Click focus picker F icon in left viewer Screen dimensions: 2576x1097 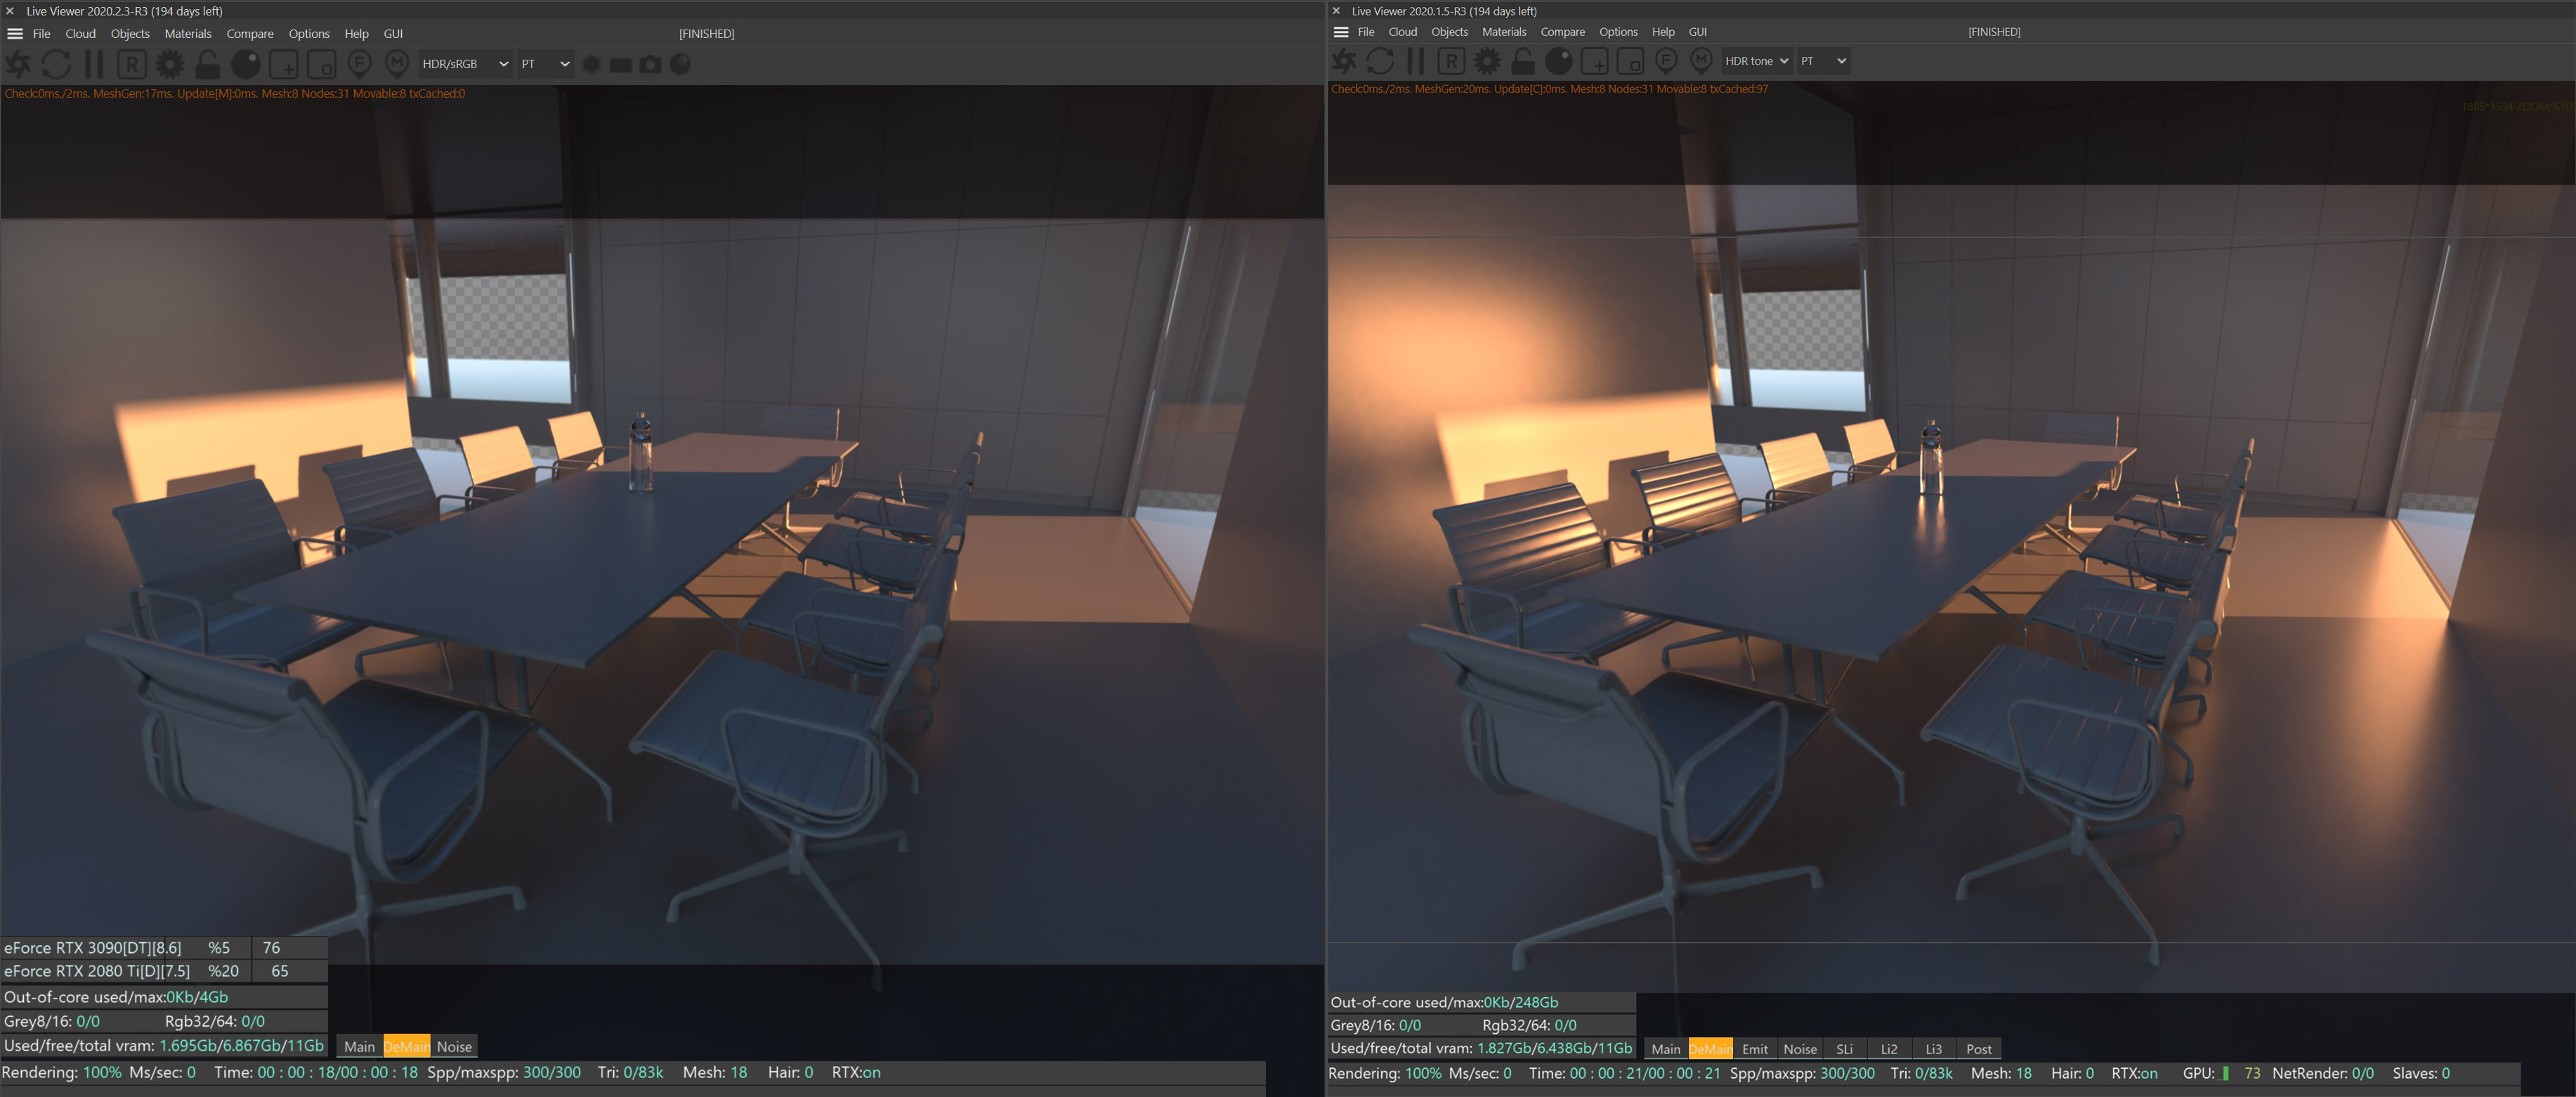[359, 65]
